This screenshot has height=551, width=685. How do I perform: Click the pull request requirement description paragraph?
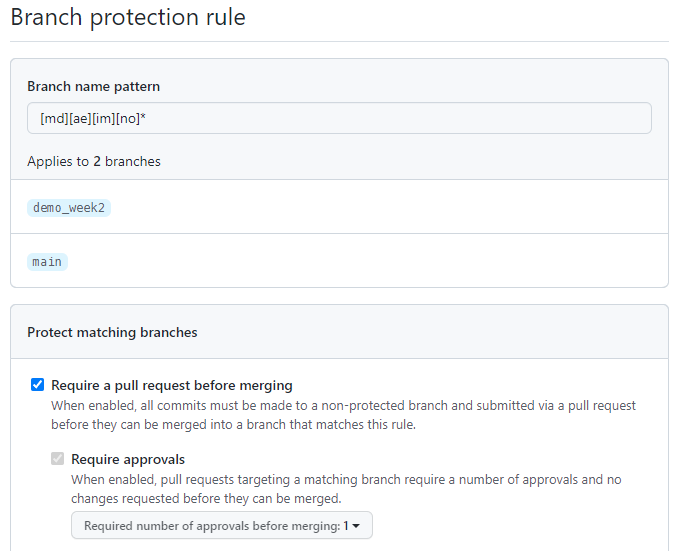(343, 415)
